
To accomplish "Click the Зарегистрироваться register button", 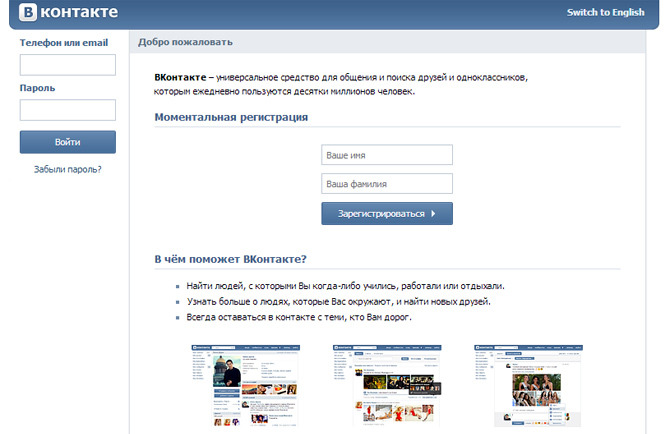I will point(387,214).
